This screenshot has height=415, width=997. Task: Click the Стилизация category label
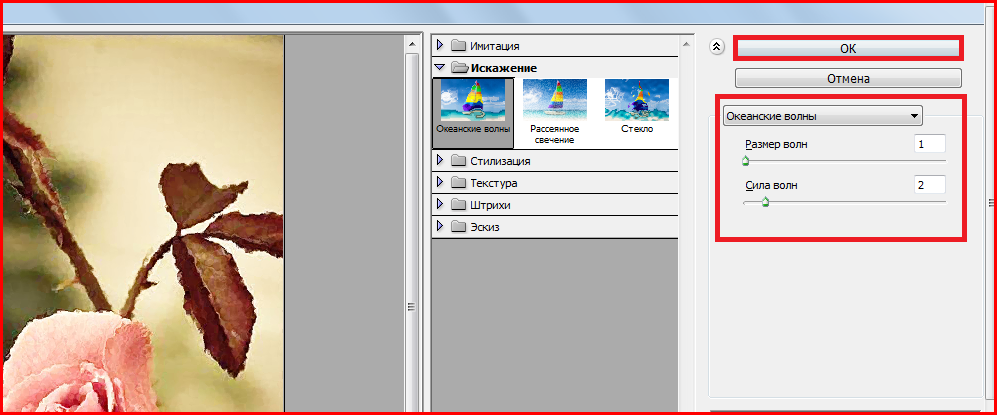(500, 161)
